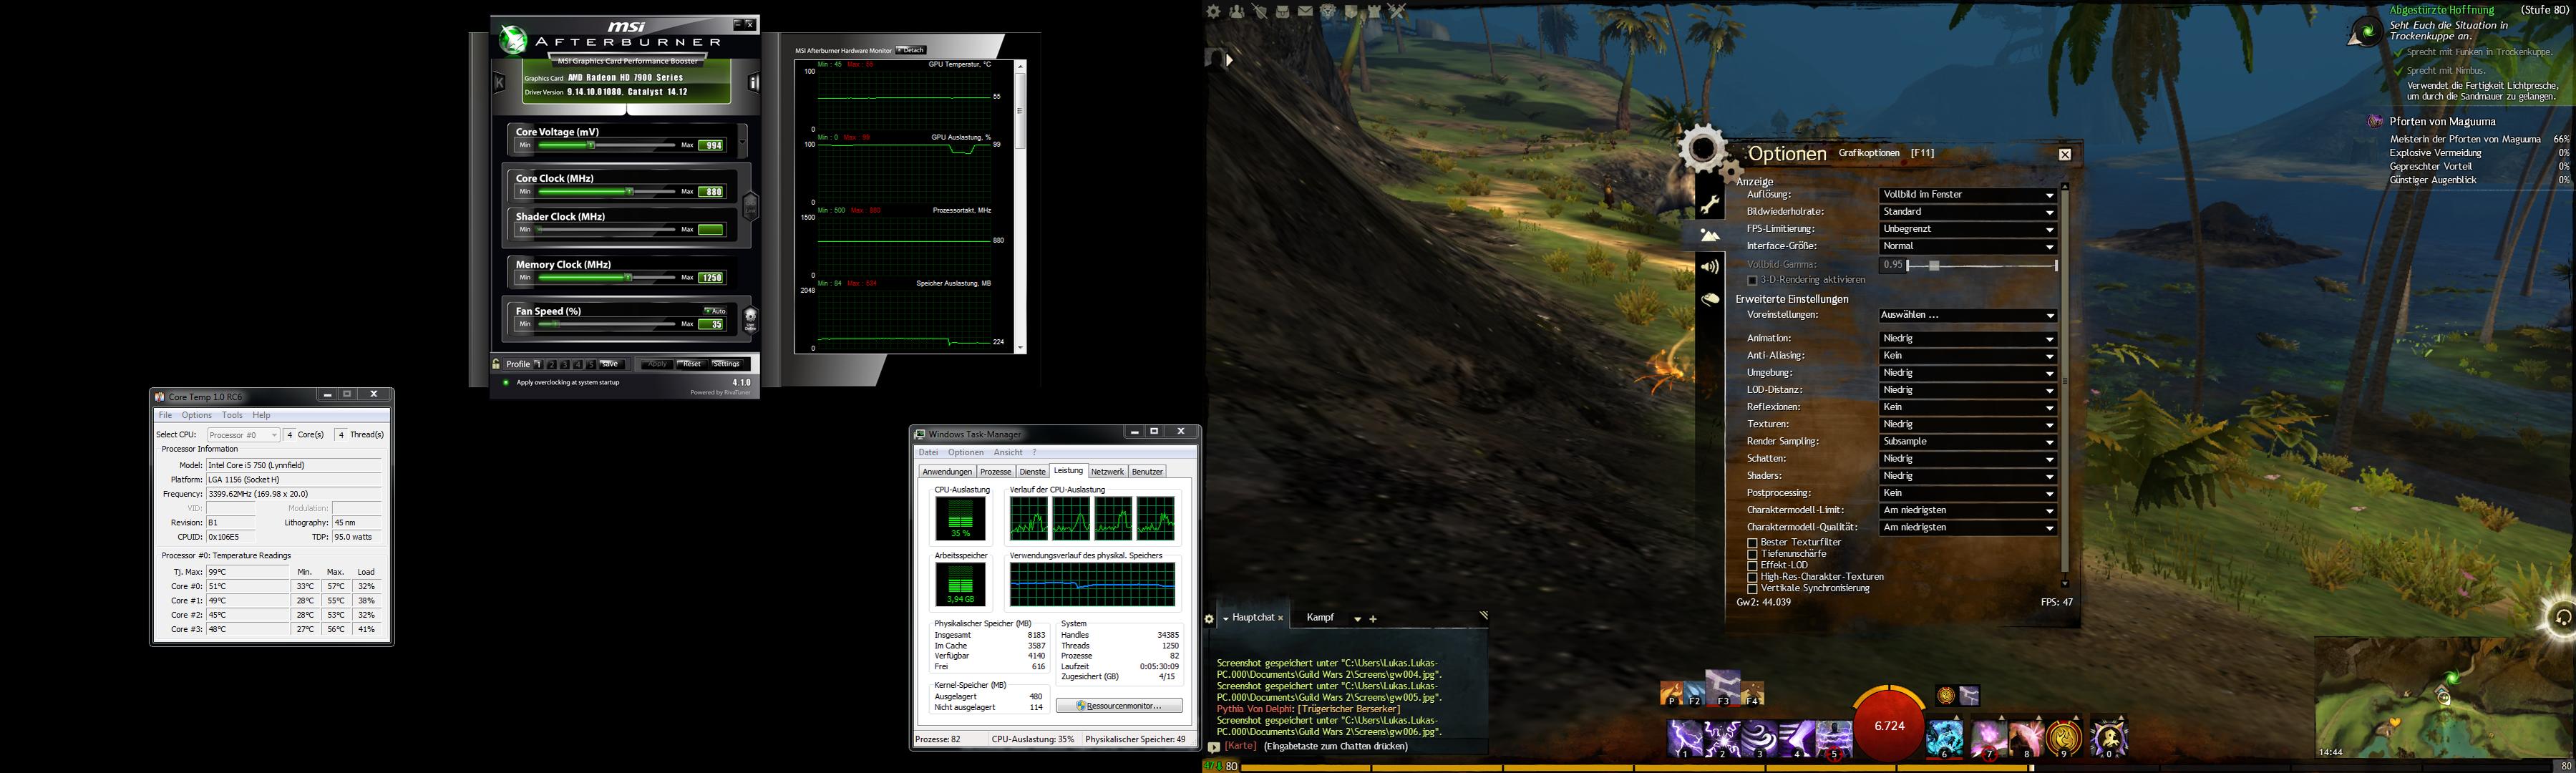The height and width of the screenshot is (773, 2576).
Task: Click the Link clocks icon in Afterburner
Action: (751, 206)
